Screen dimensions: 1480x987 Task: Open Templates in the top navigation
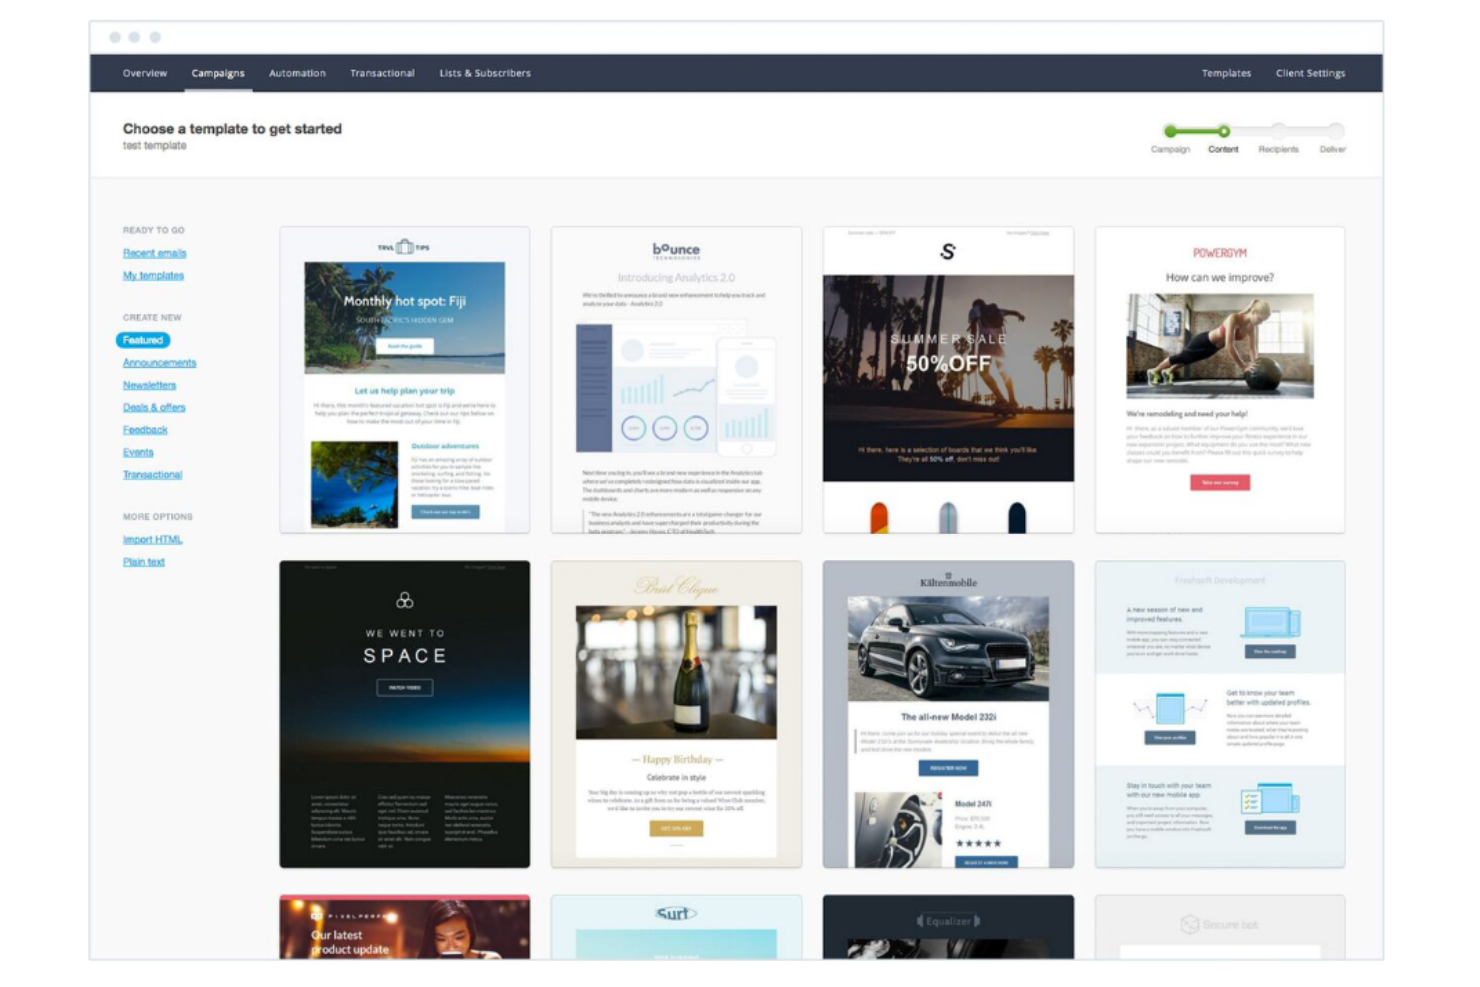point(1226,73)
